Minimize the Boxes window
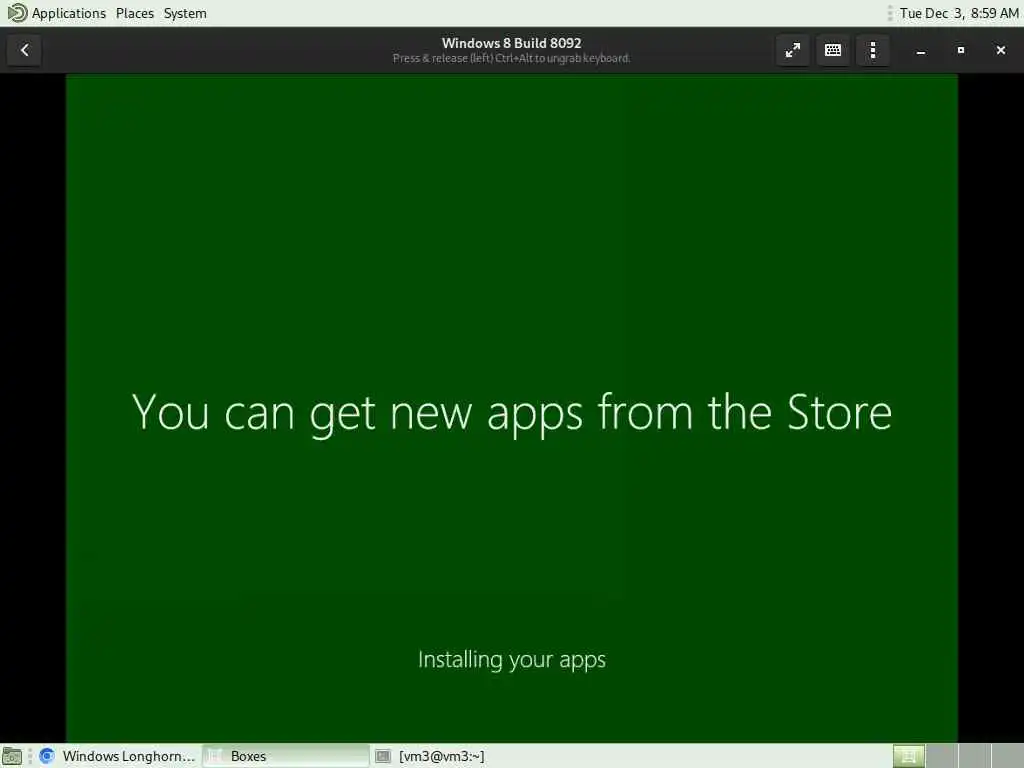This screenshot has width=1024, height=768. 921,50
